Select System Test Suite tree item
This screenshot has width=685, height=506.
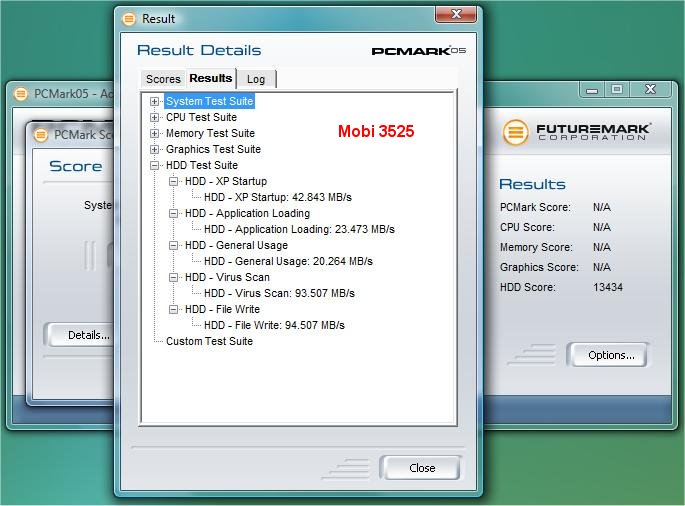[209, 101]
